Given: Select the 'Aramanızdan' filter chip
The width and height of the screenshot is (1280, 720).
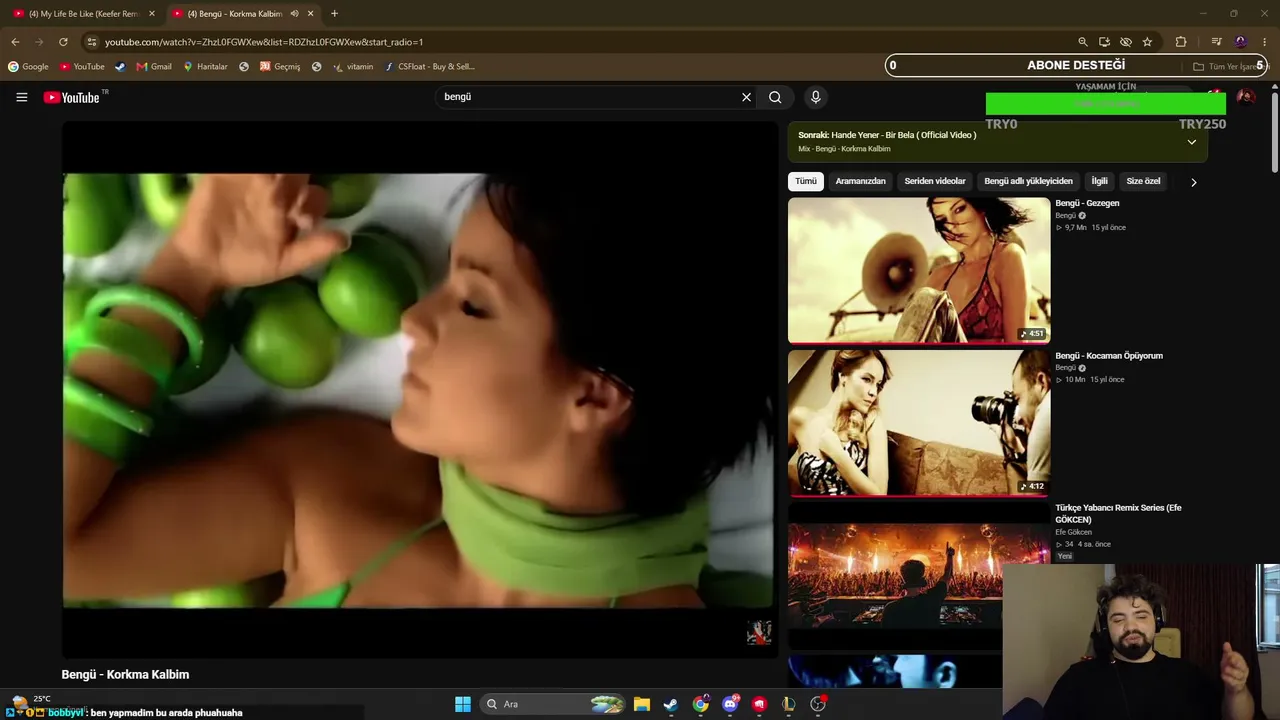Looking at the screenshot, I should coord(860,181).
